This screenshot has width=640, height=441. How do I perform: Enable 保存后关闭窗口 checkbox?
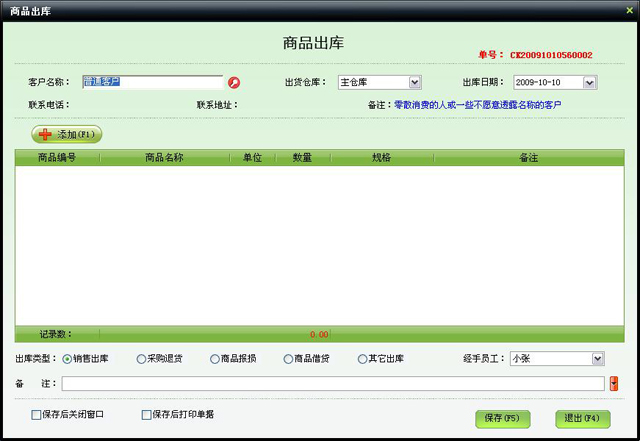37,414
